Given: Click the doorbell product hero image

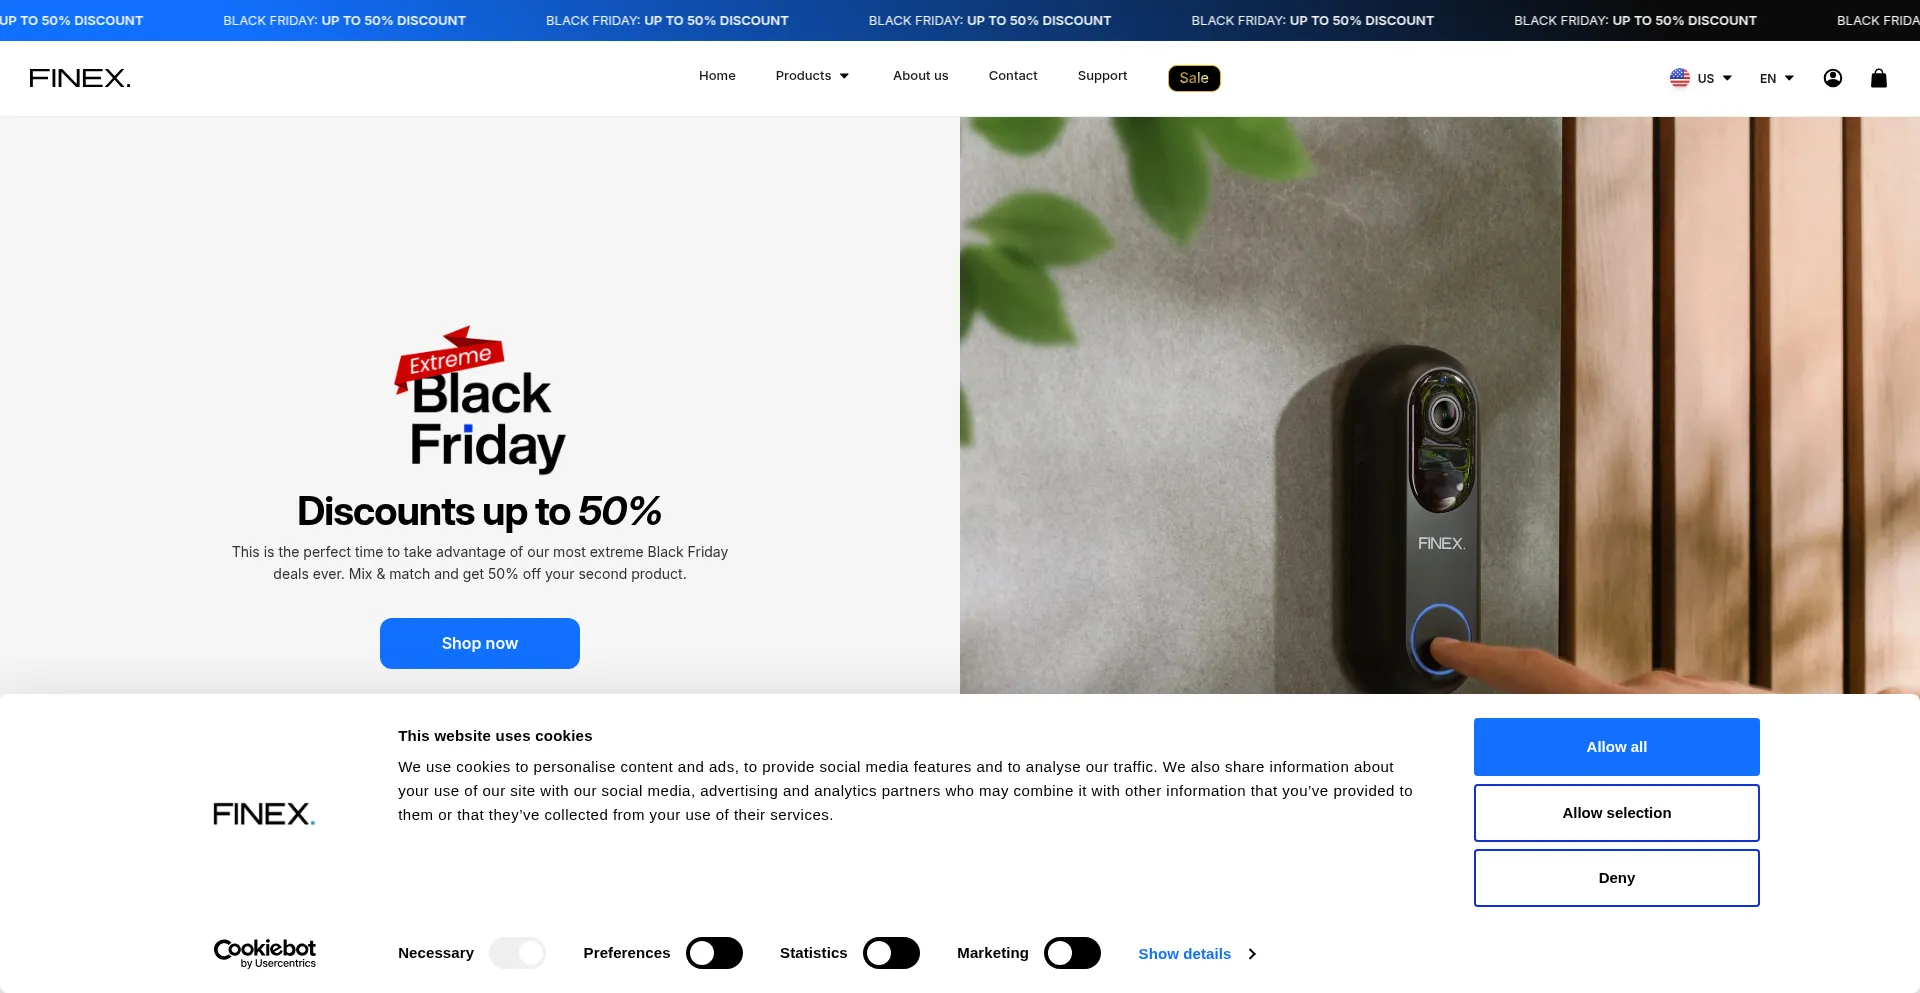Looking at the screenshot, I should click(x=1440, y=405).
